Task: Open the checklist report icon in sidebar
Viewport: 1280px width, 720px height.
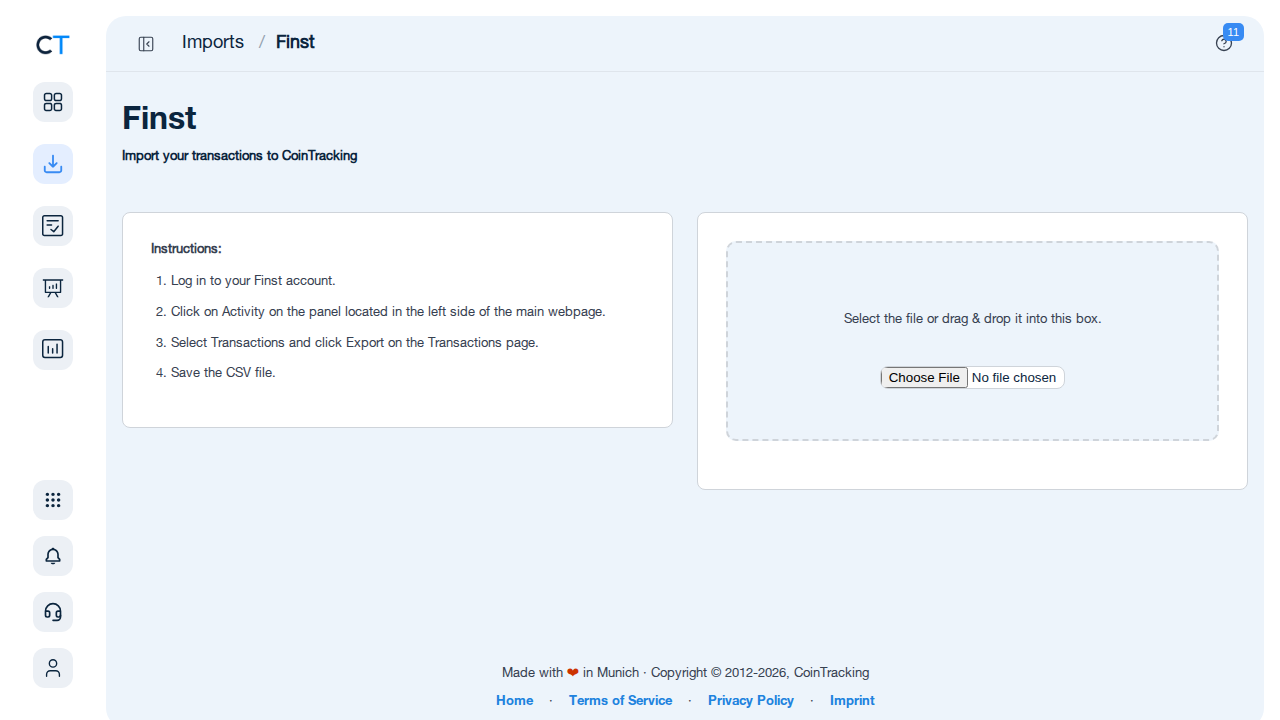Action: pos(53,226)
